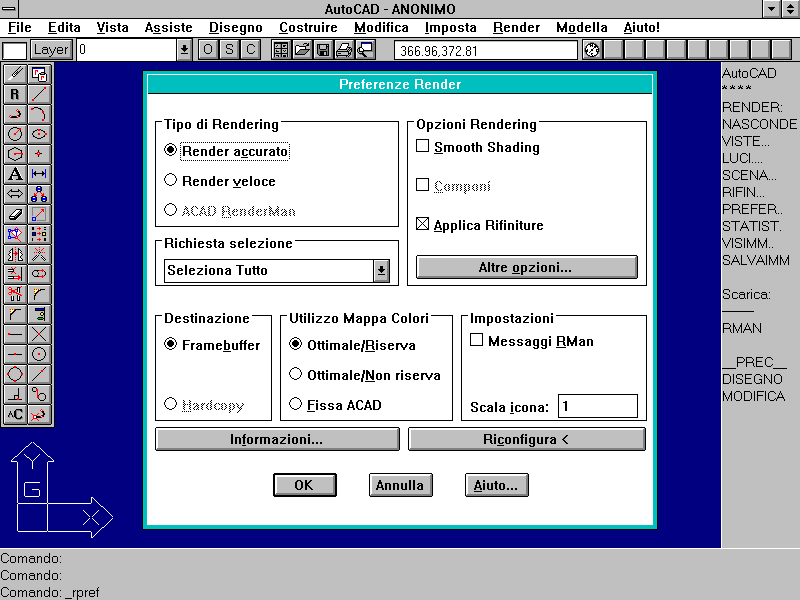The image size is (800, 600).
Task: Click the Toolbox toggle icon in toolbar
Action: [281, 50]
